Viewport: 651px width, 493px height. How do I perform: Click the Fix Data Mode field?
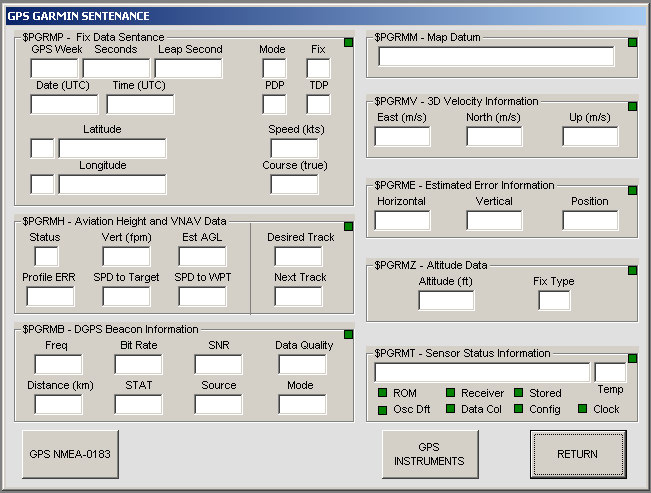point(274,69)
